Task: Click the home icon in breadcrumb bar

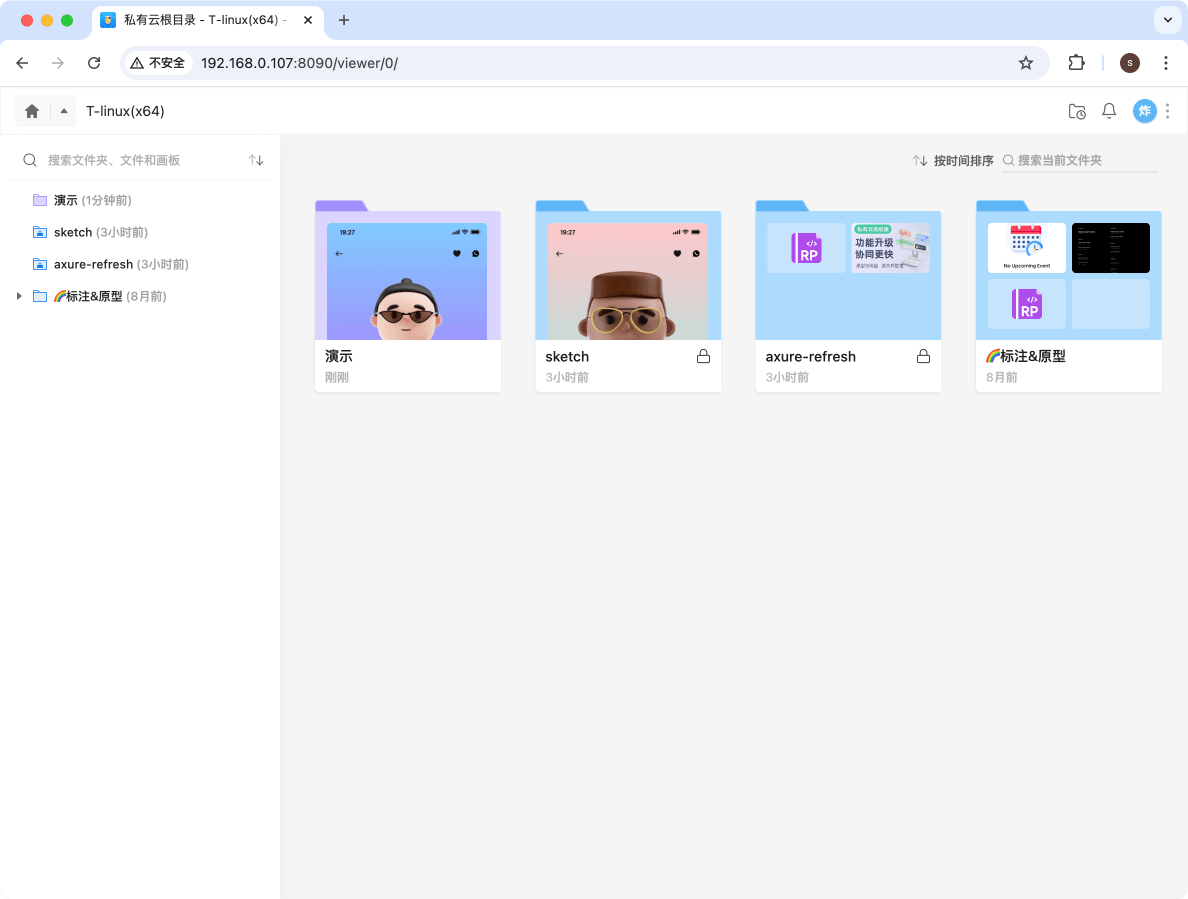Action: (31, 111)
